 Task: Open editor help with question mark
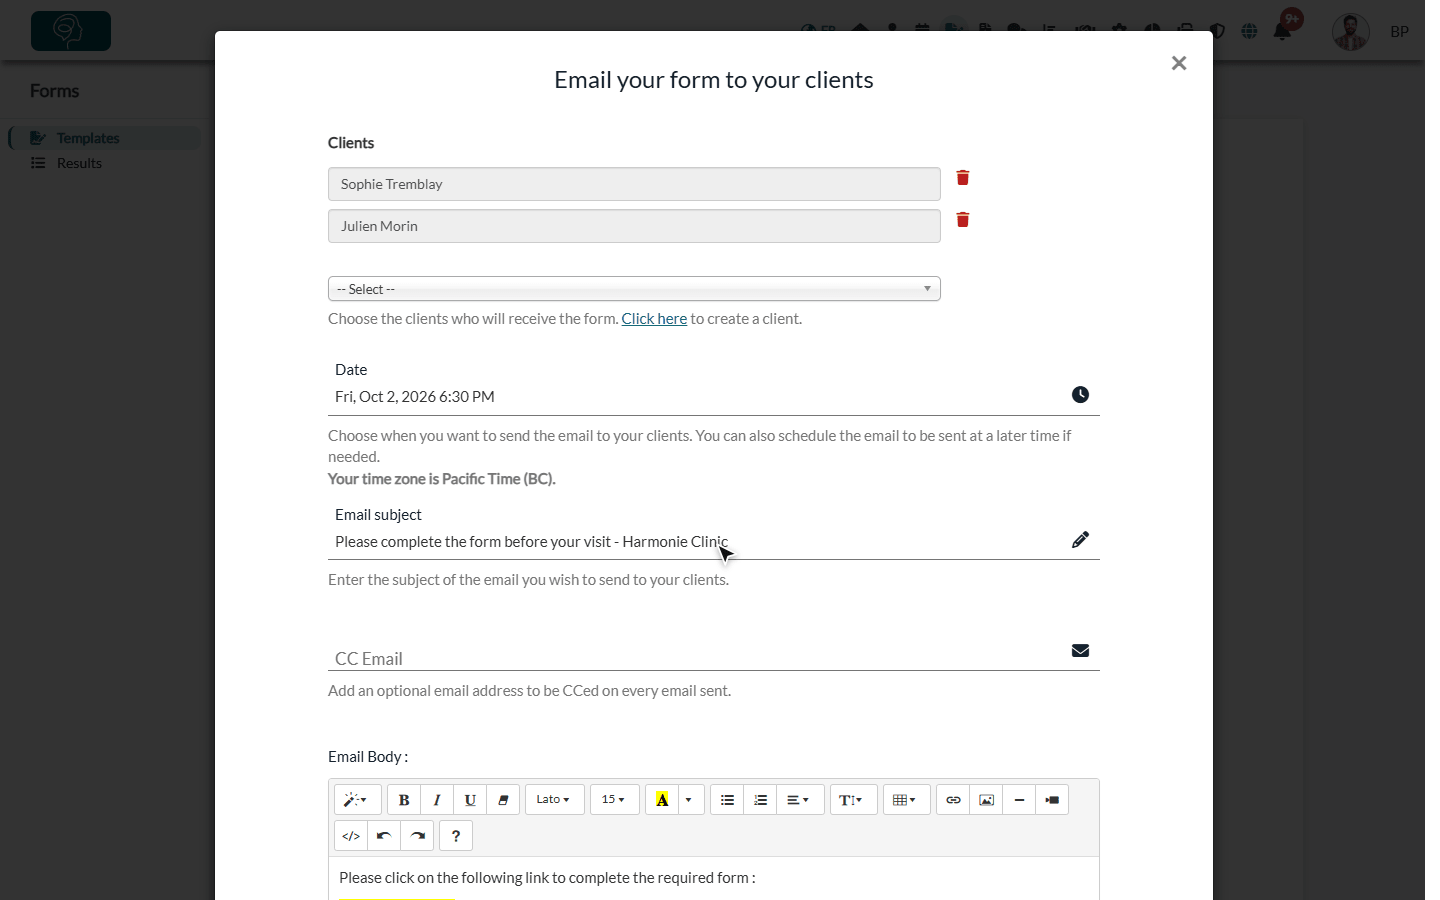click(x=456, y=836)
